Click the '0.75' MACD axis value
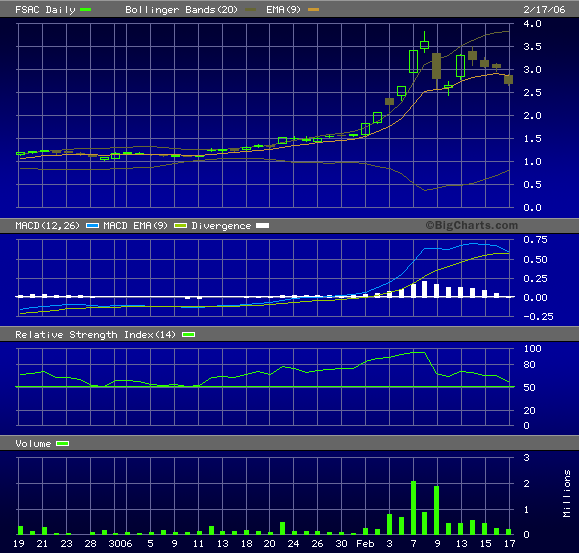This screenshot has width=579, height=553. (x=535, y=240)
